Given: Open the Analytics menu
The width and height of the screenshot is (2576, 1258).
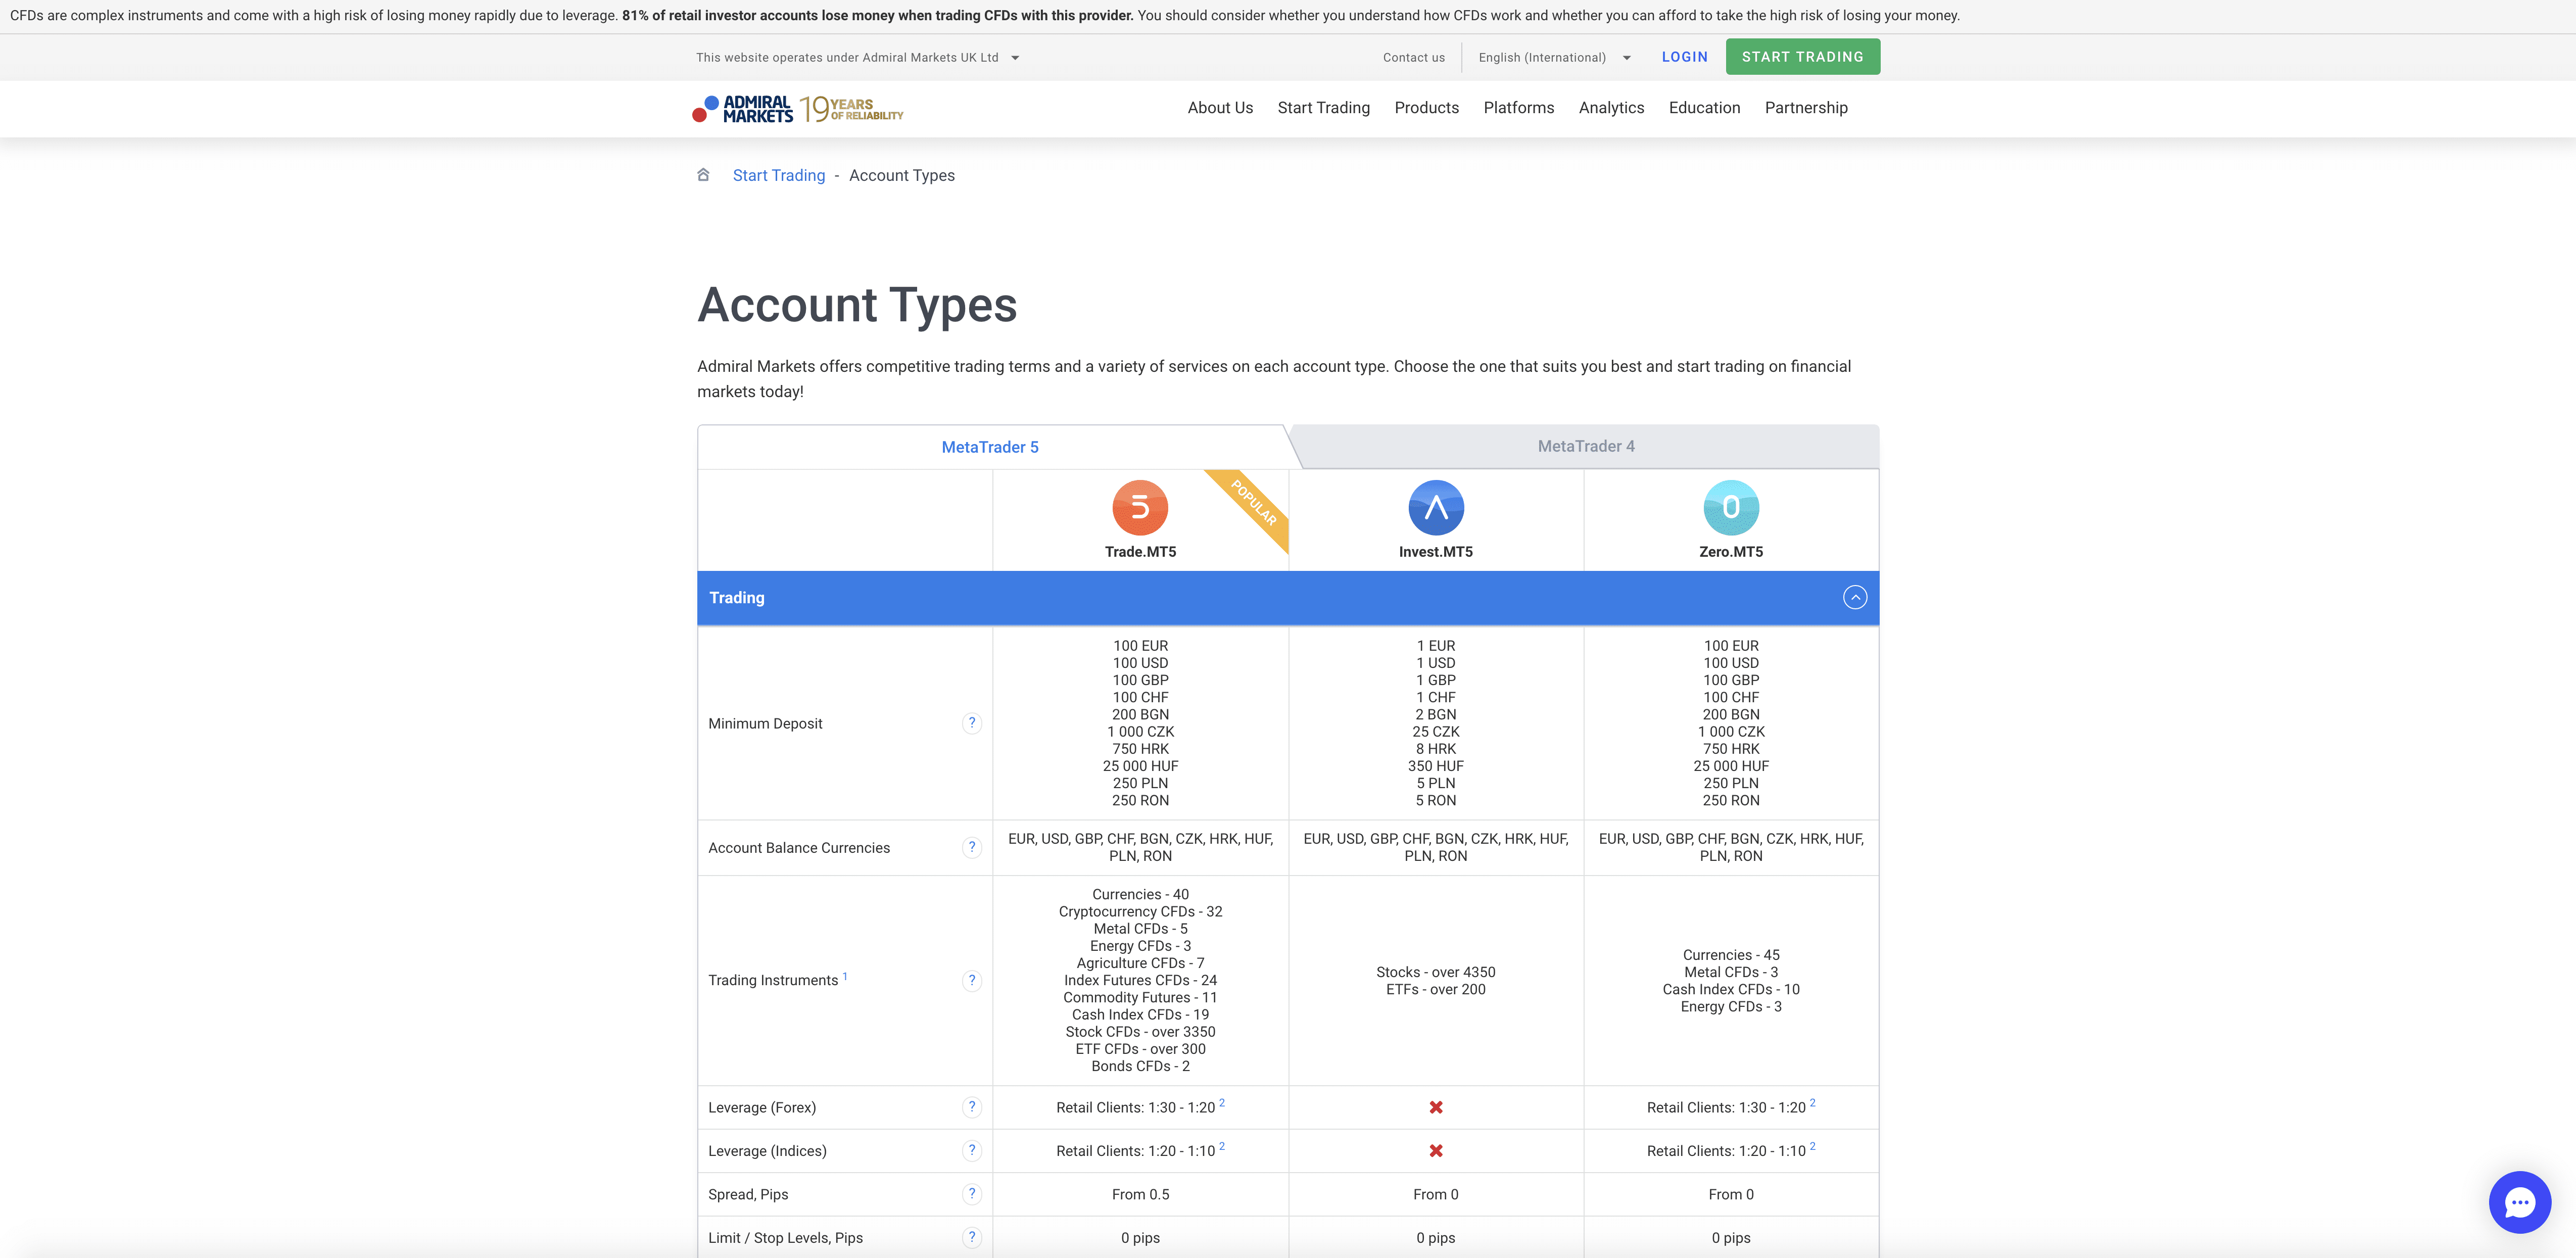Looking at the screenshot, I should pyautogui.click(x=1611, y=108).
